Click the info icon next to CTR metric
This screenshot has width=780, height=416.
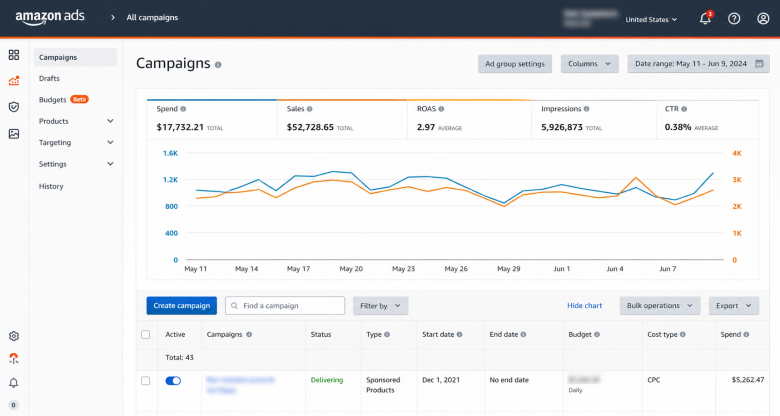pyautogui.click(x=684, y=109)
